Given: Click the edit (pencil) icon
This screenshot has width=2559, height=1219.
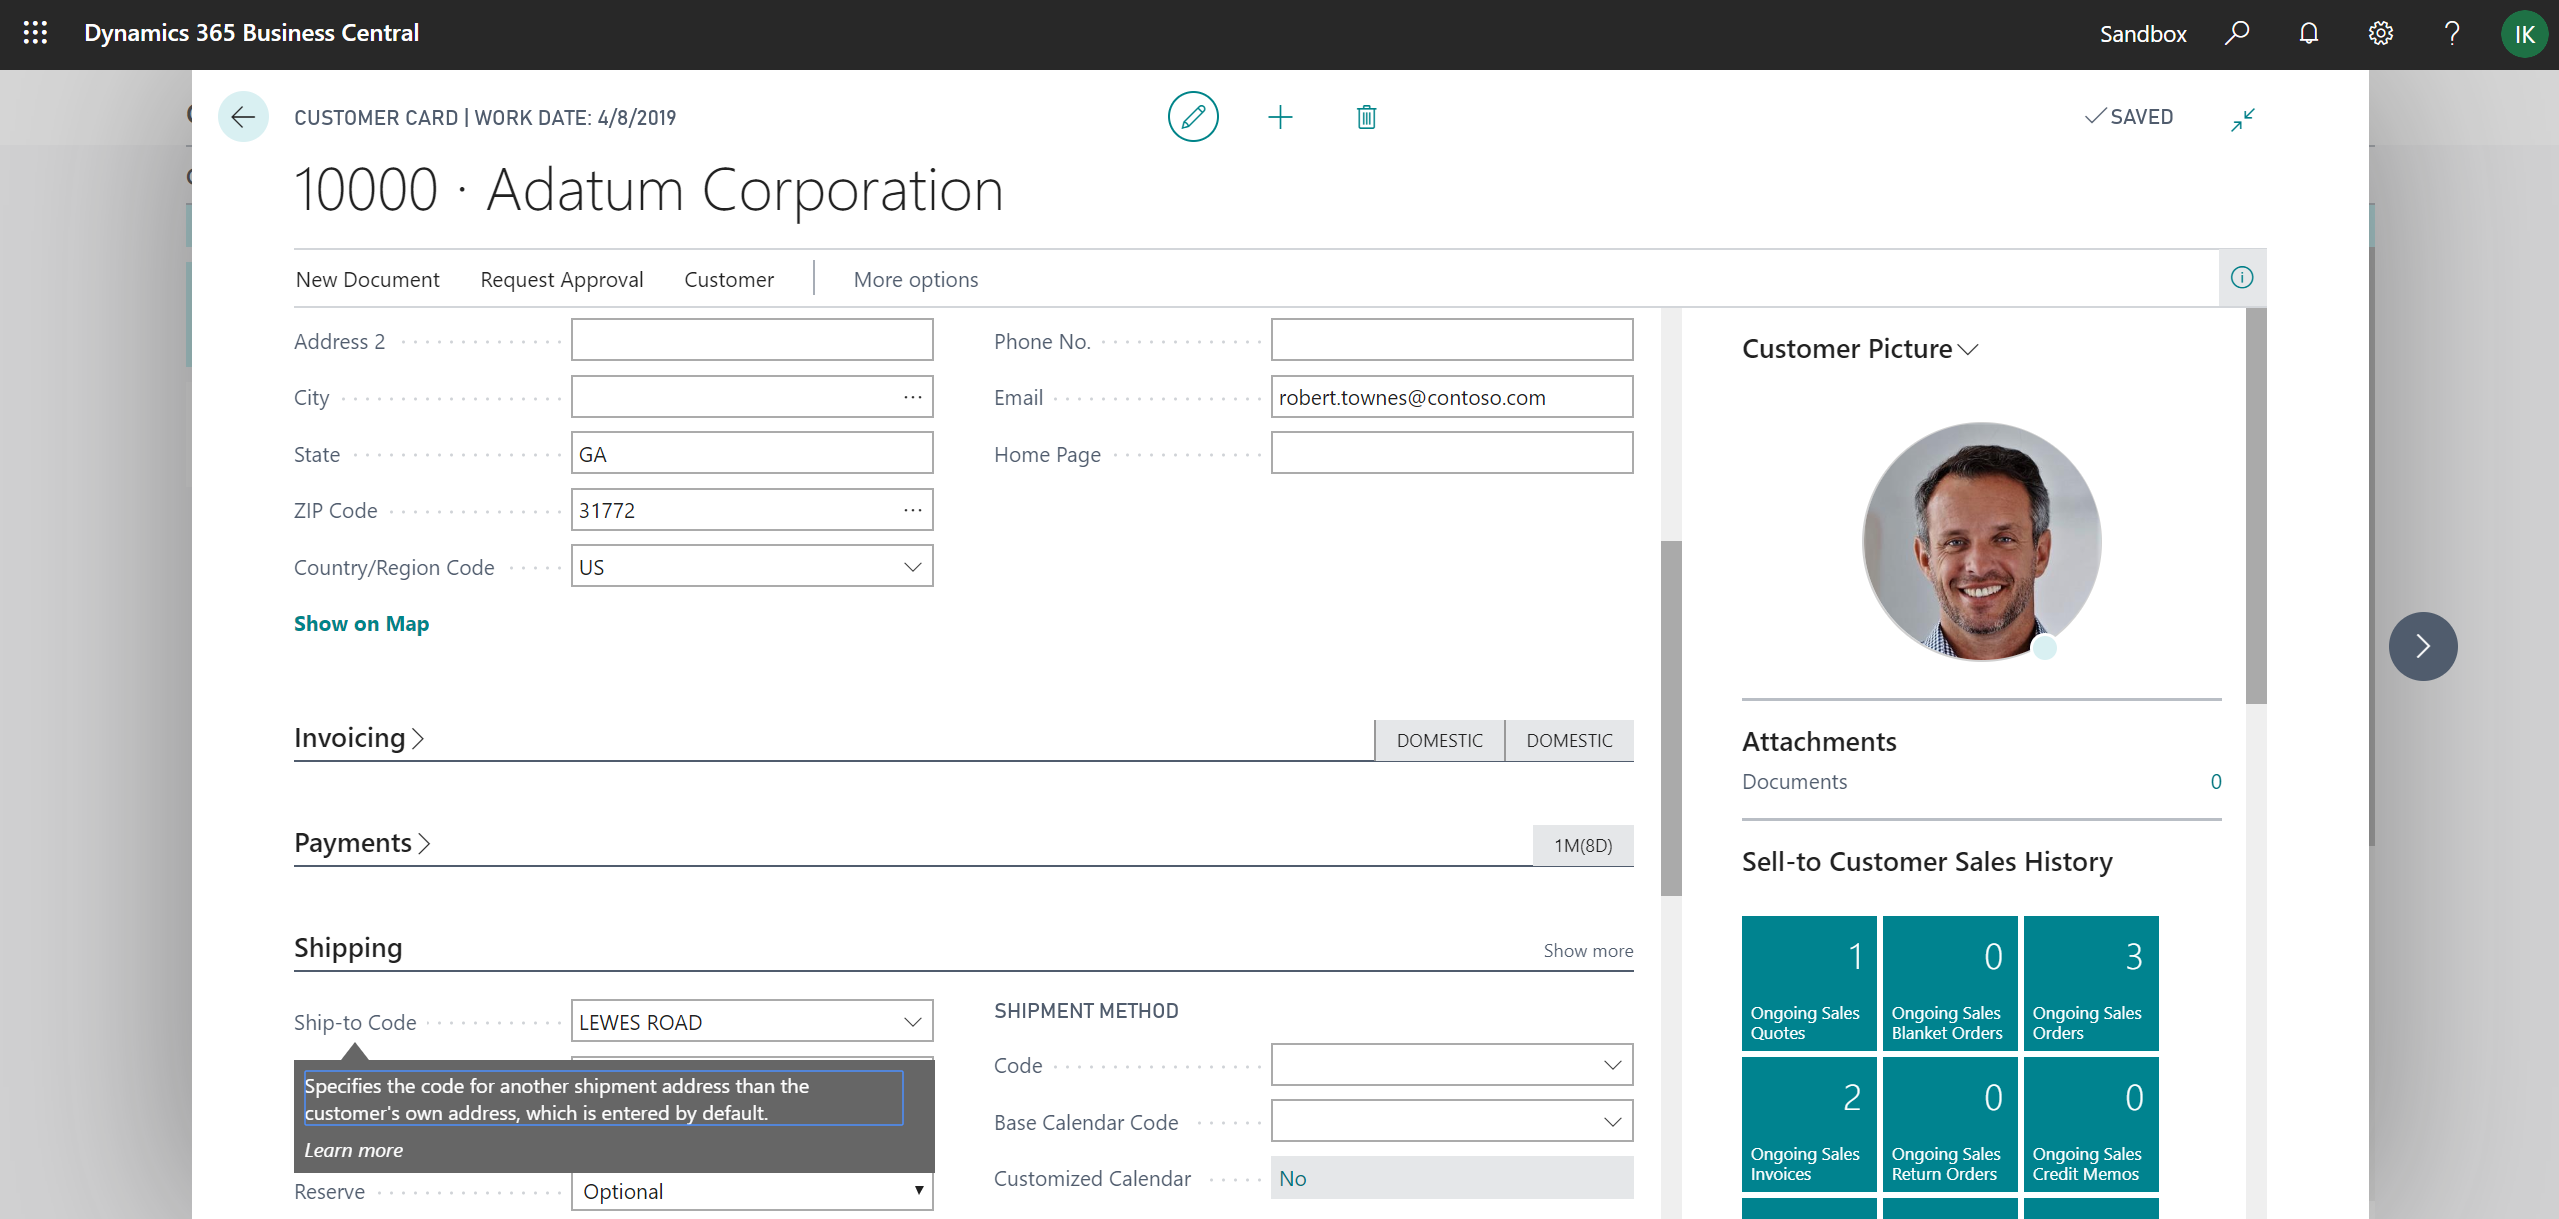Looking at the screenshot, I should [1195, 116].
